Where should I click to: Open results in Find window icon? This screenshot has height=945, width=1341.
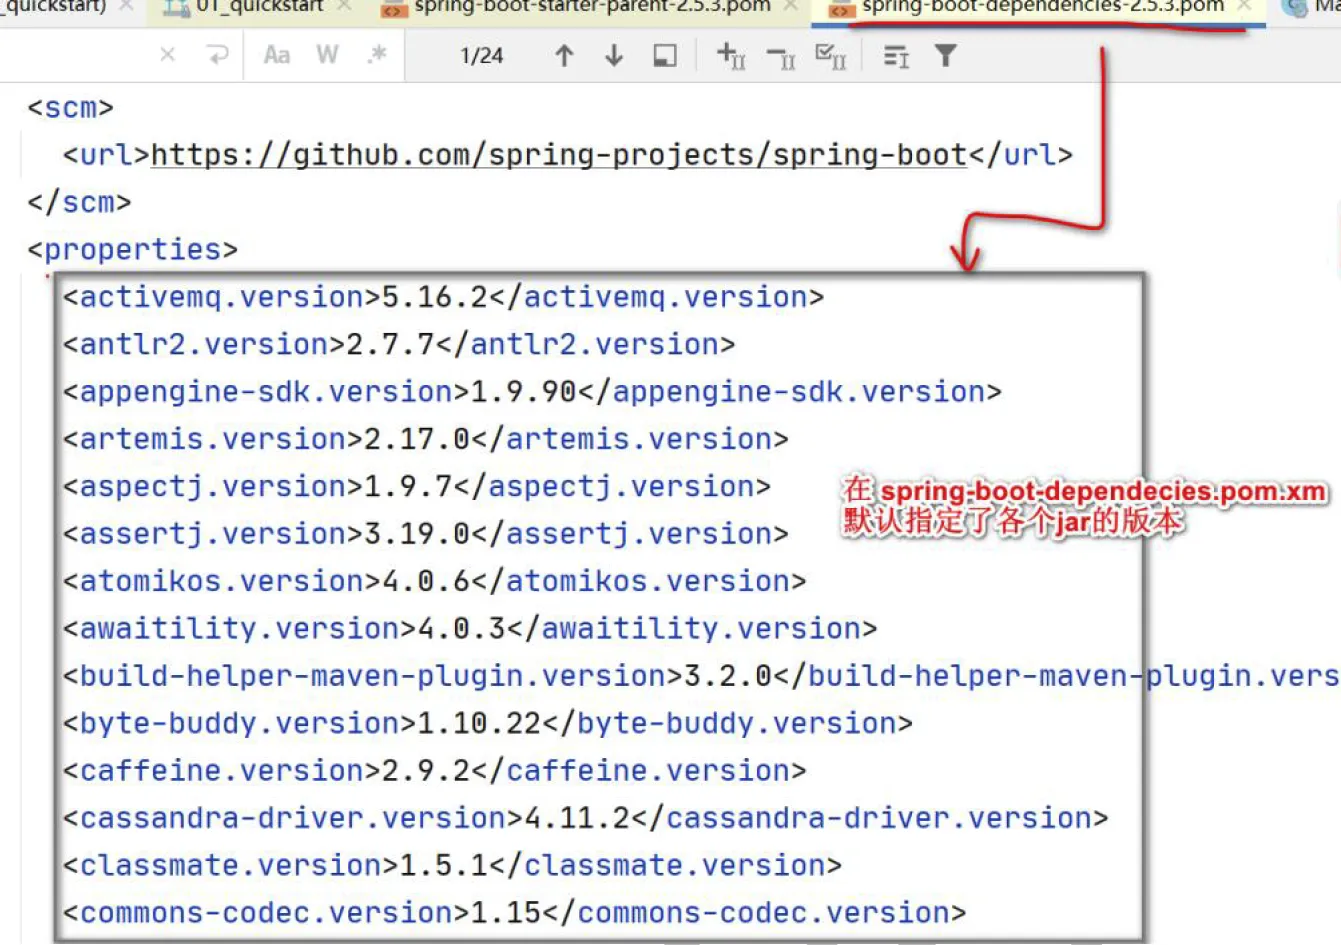pyautogui.click(x=665, y=56)
